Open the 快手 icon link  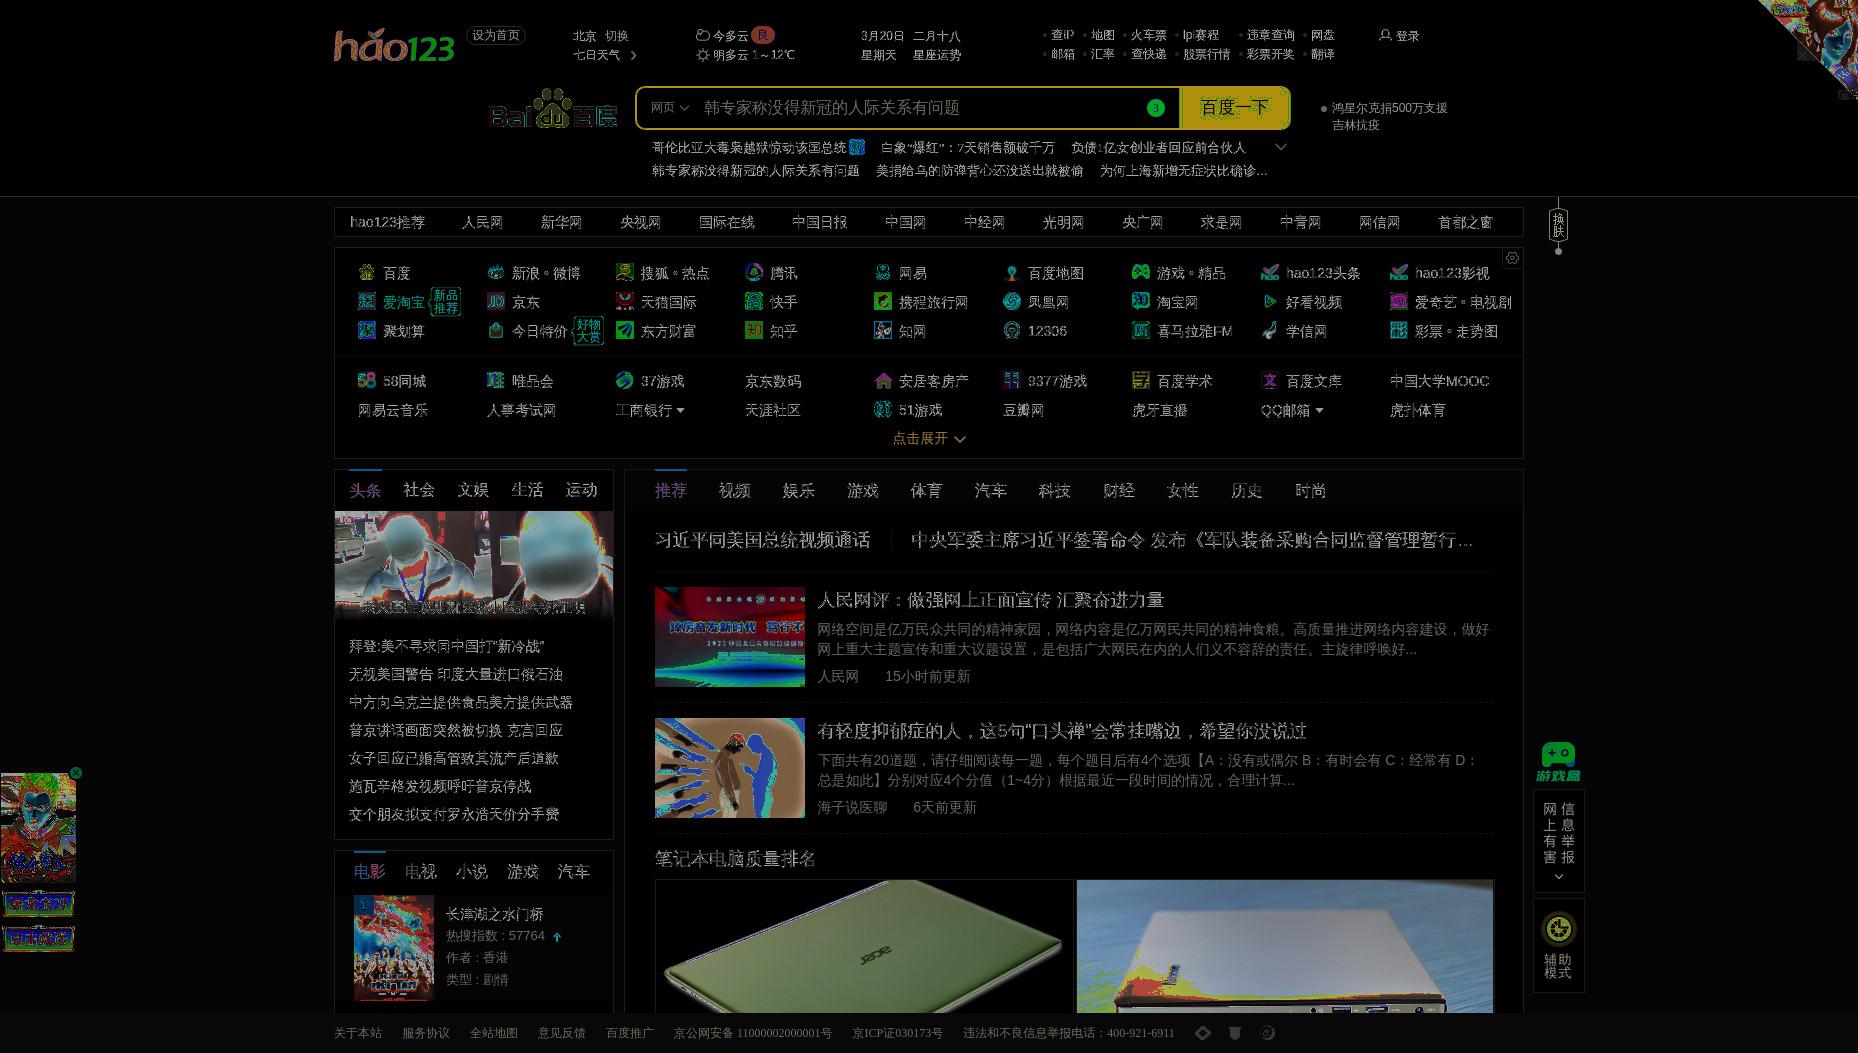754,301
